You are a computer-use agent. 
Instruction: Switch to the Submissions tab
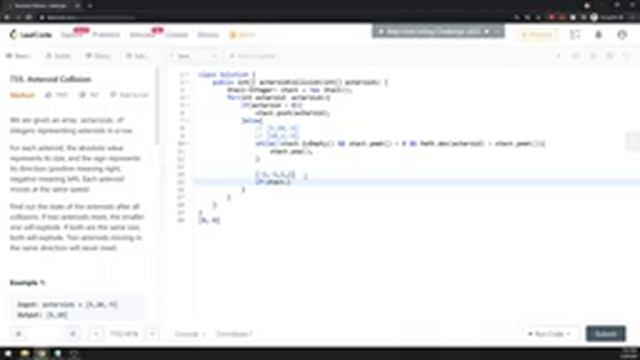pos(137,56)
